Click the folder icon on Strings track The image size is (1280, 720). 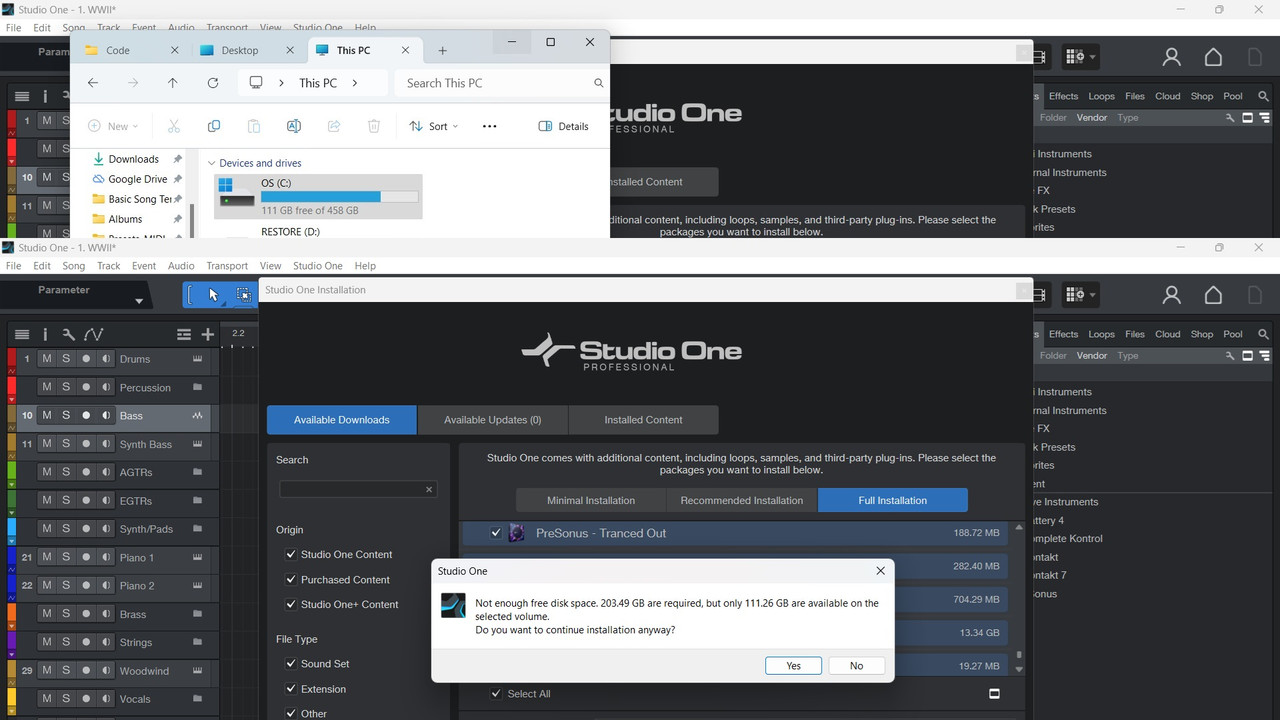click(x=198, y=642)
